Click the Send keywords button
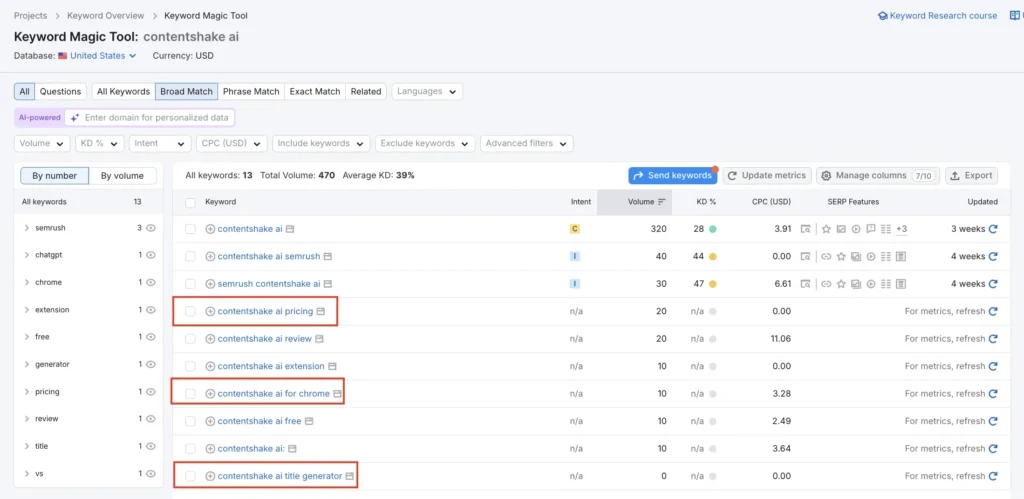The width and height of the screenshot is (1024, 499). tap(673, 176)
